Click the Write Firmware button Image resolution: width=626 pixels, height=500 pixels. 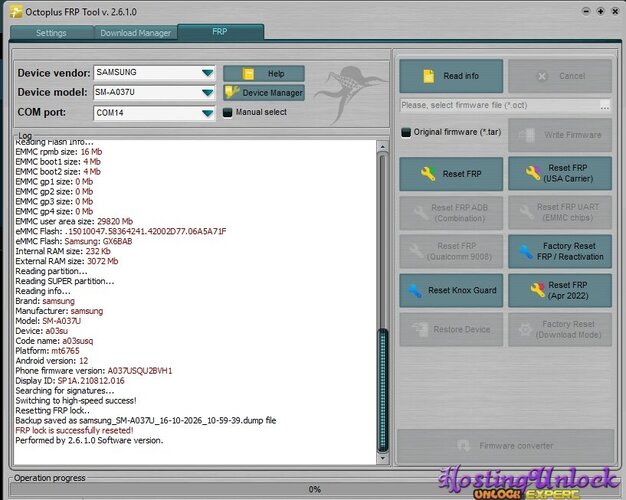pyautogui.click(x=560, y=135)
